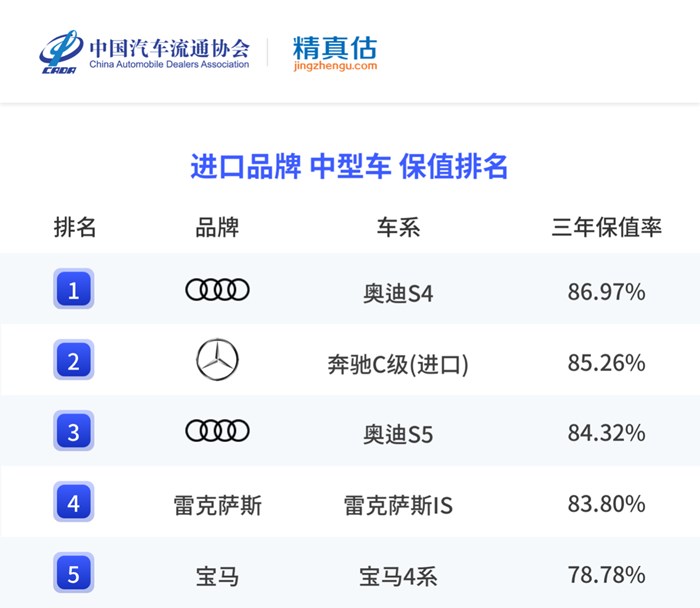Click the Audi rings logo for S4
Screen dimensions: 700x608
coord(217,290)
